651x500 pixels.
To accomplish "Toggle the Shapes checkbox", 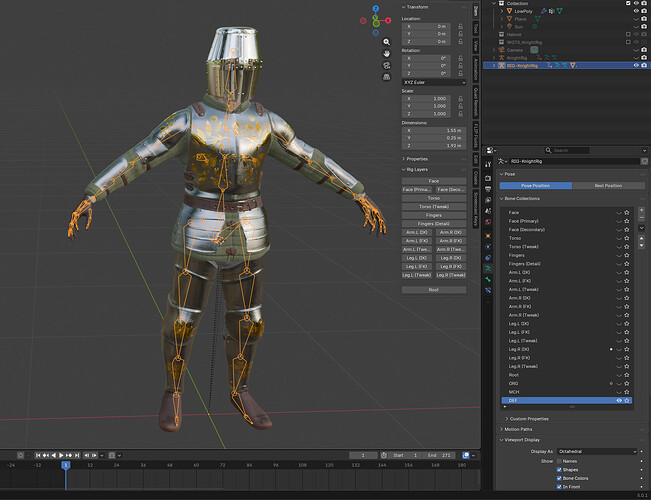I will [x=559, y=470].
